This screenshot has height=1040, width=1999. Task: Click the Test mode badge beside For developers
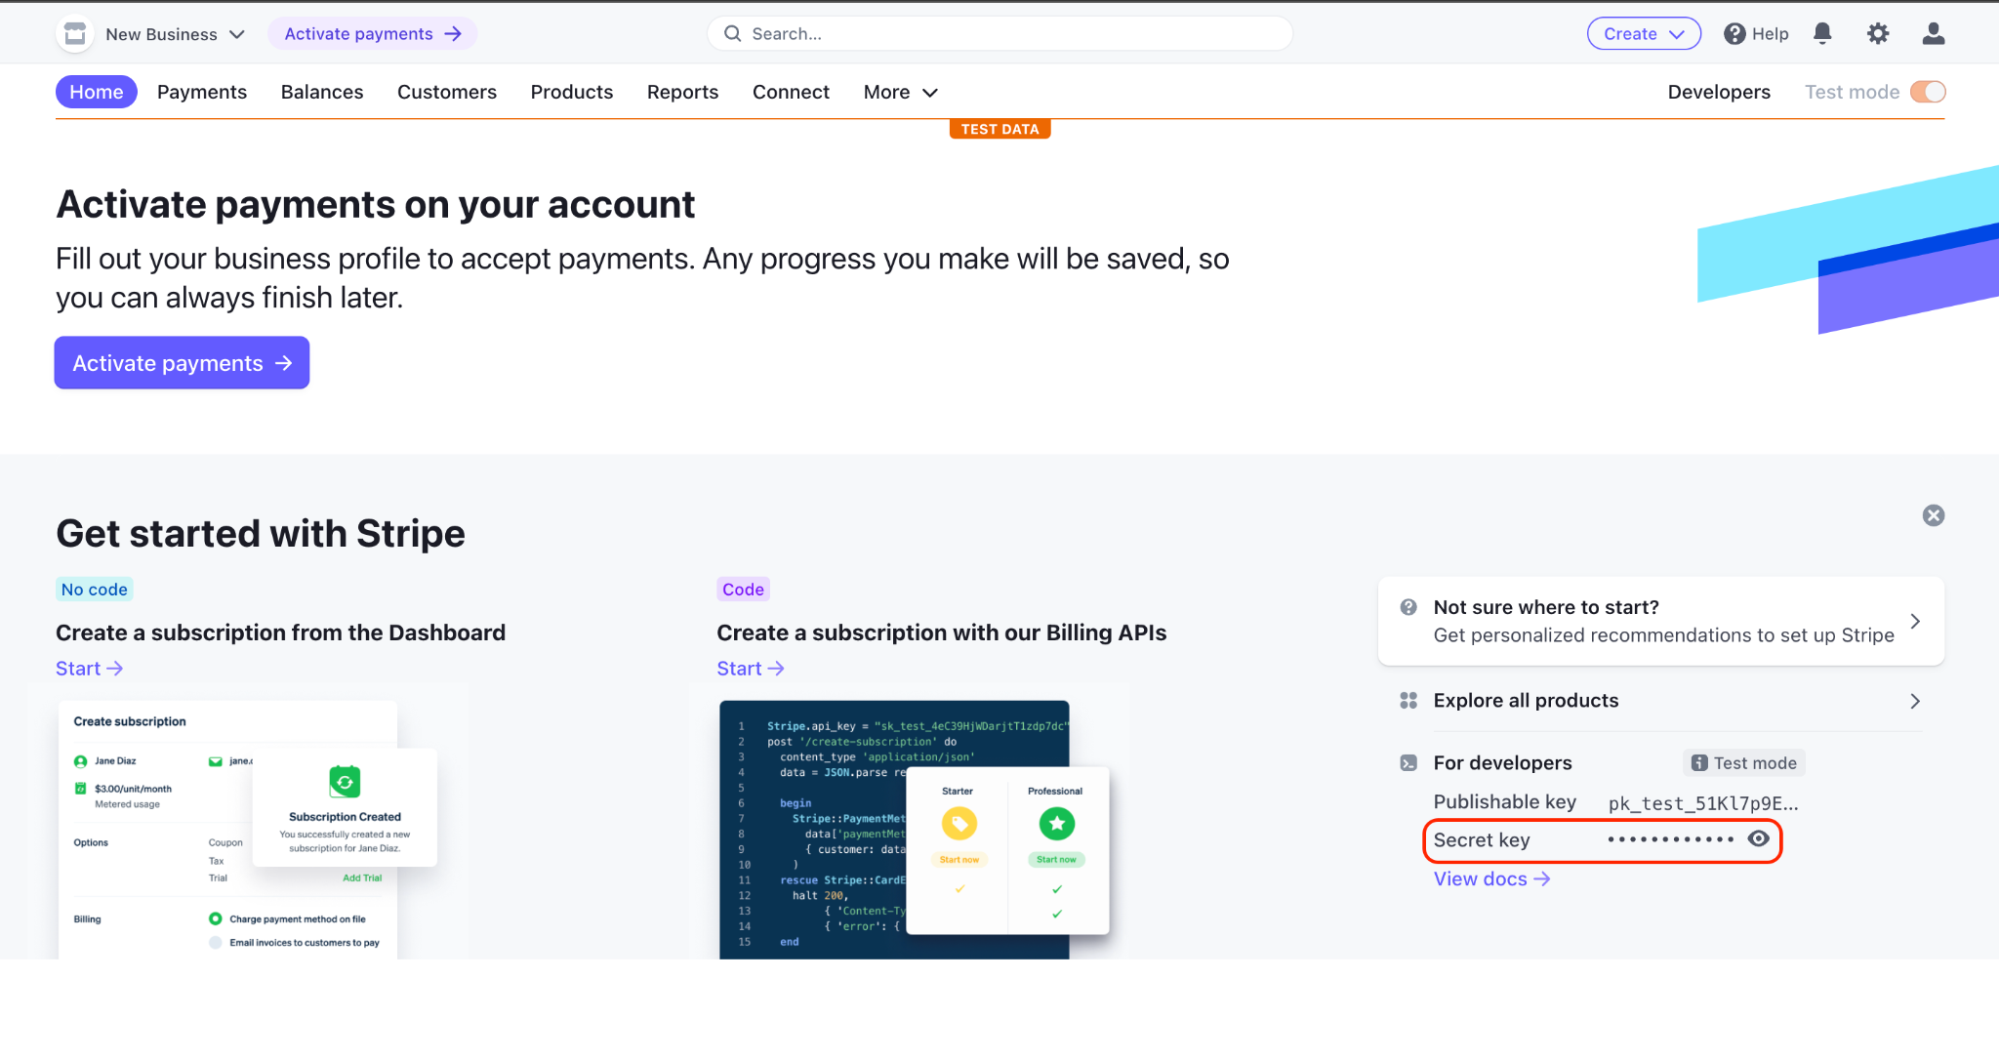pos(1744,763)
